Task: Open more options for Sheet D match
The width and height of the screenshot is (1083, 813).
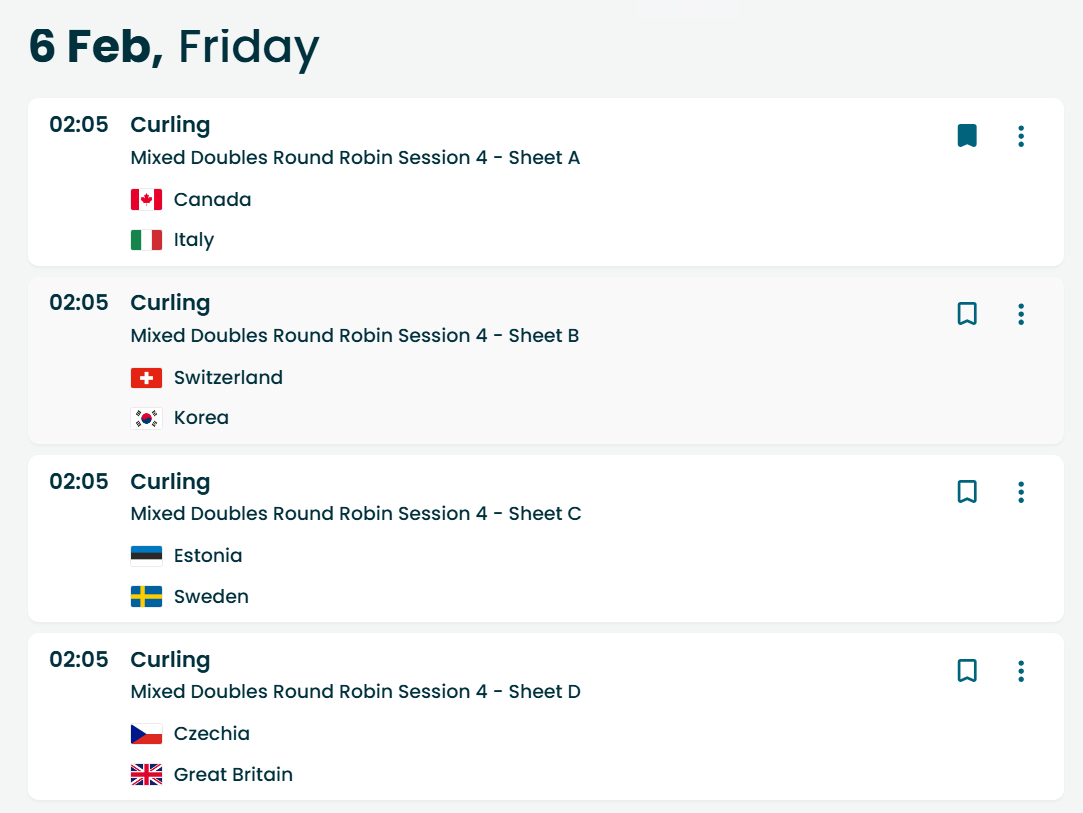Action: (1020, 670)
